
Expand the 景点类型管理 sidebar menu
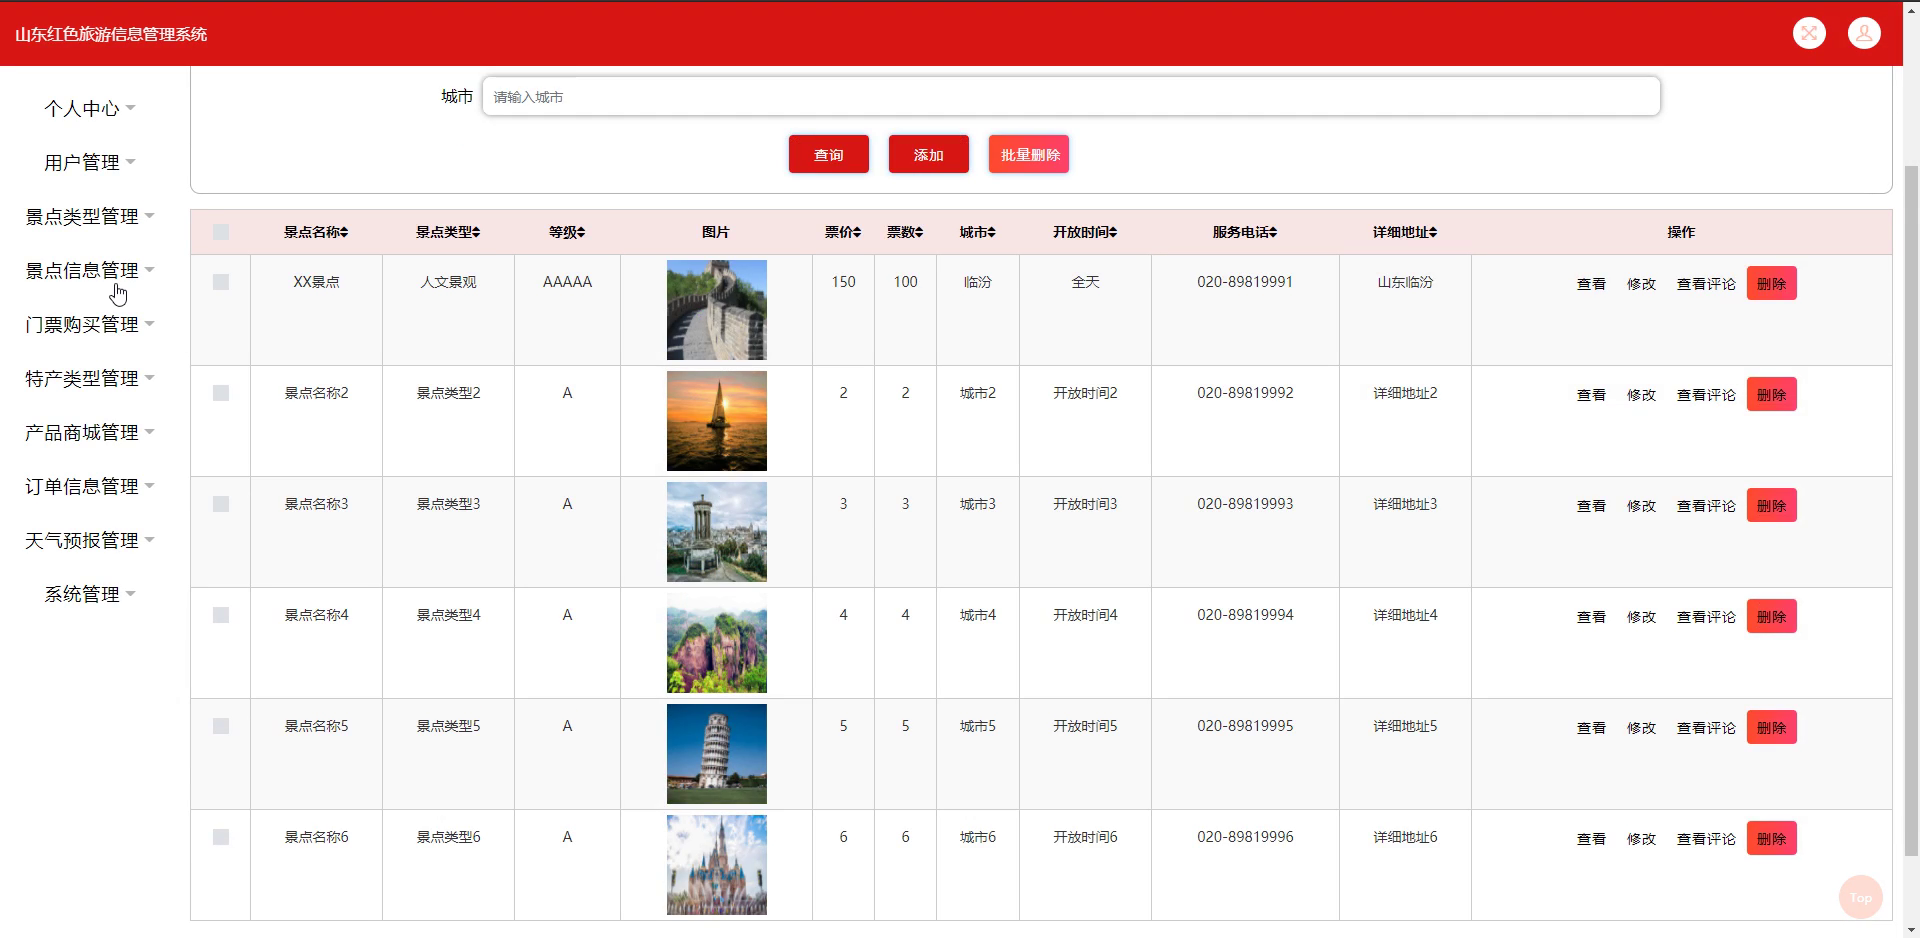(x=89, y=216)
